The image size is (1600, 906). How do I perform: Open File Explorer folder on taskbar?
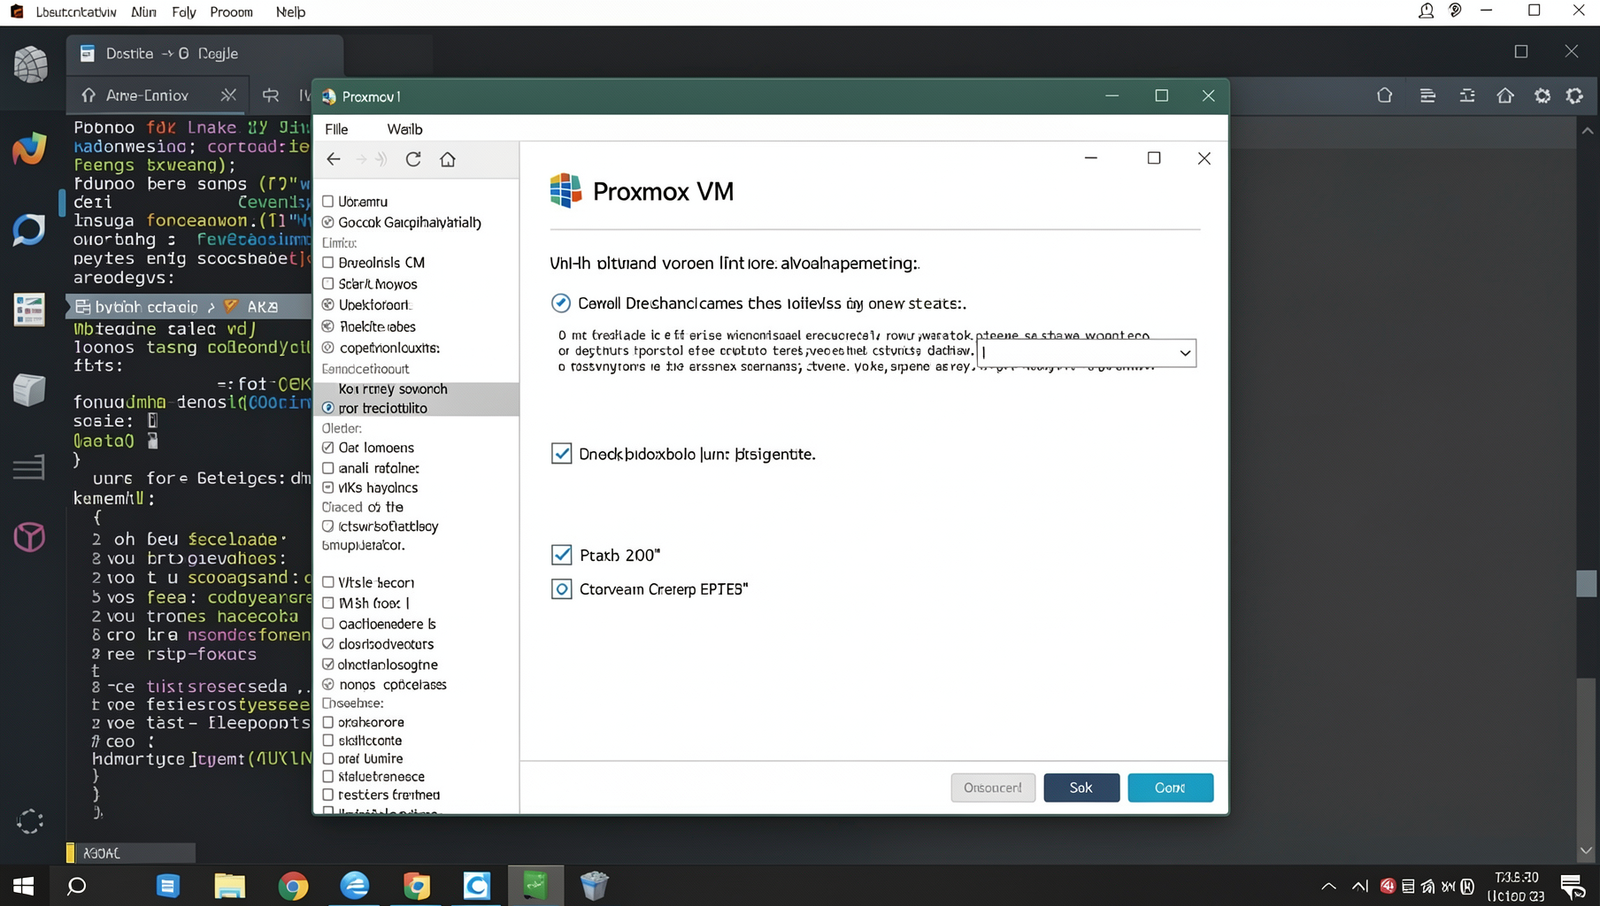[230, 885]
